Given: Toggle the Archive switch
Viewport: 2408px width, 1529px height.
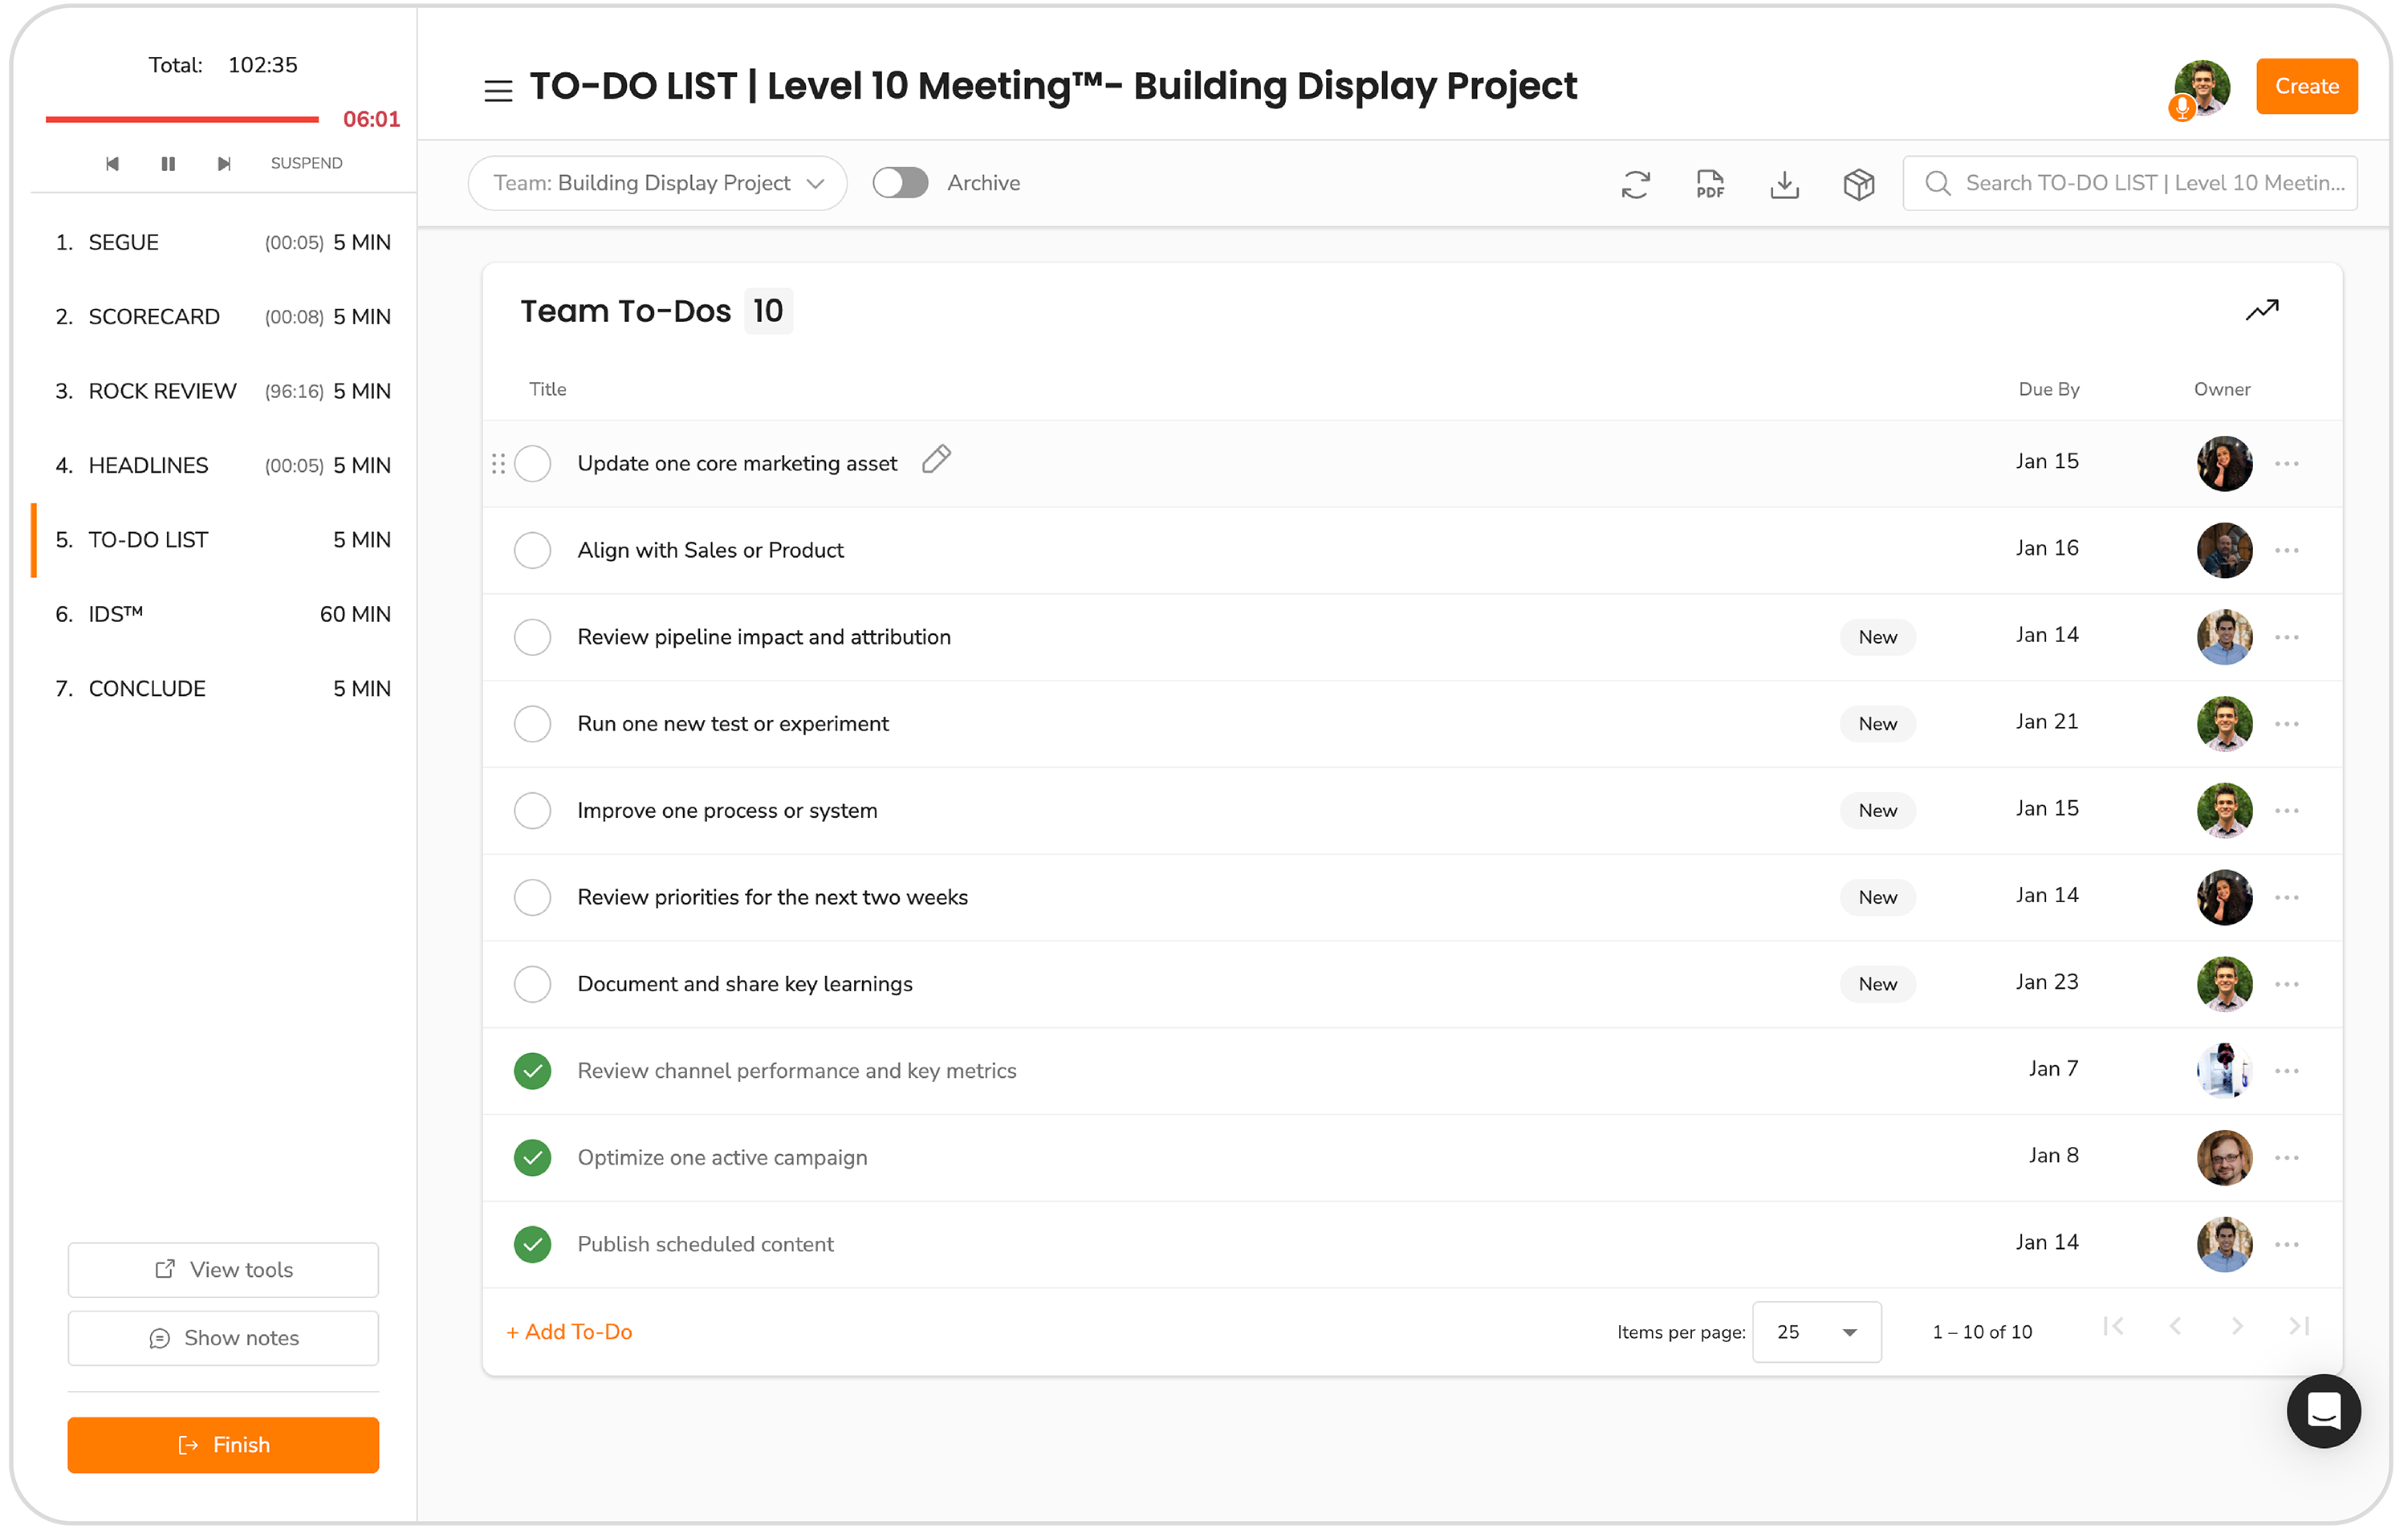Looking at the screenshot, I should 900,183.
